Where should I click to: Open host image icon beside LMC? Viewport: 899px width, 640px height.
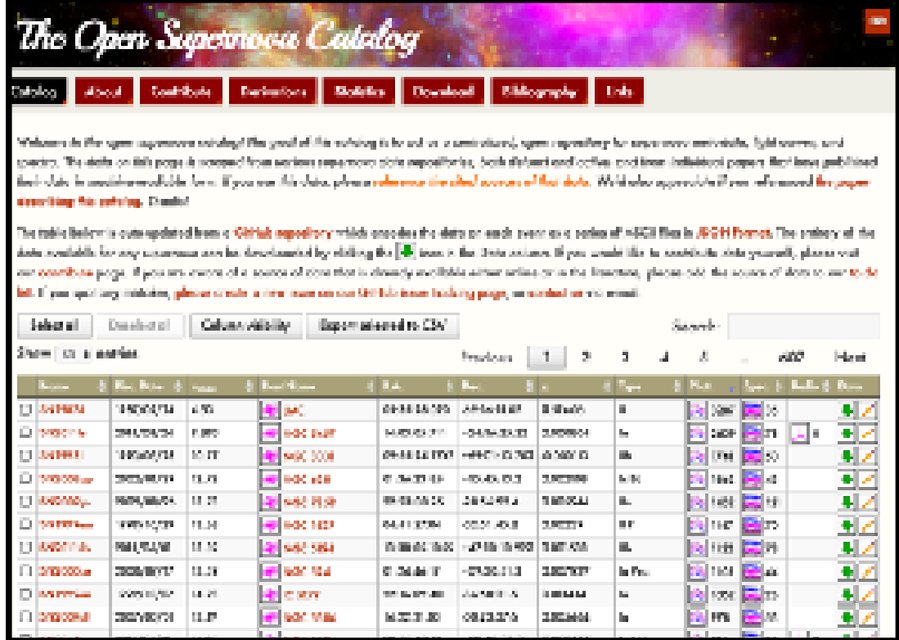(269, 411)
